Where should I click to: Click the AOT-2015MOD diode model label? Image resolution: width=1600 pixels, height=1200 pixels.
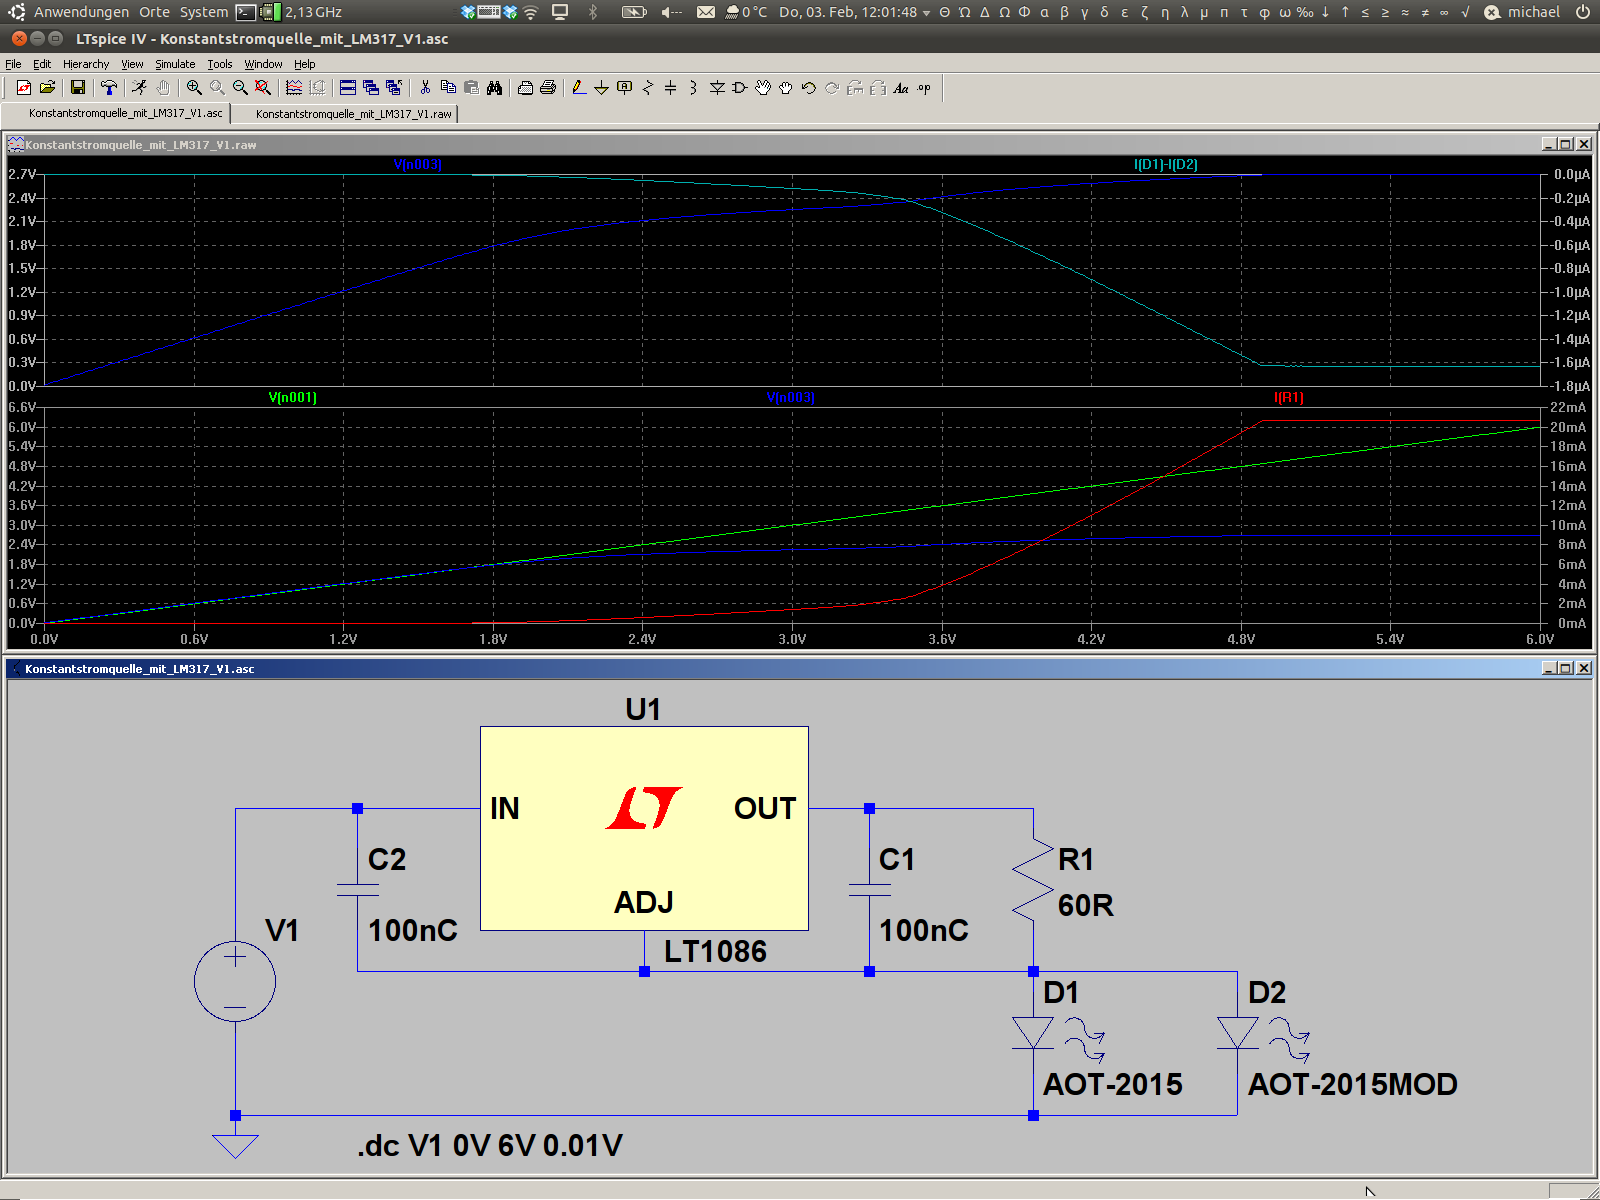point(1353,1084)
